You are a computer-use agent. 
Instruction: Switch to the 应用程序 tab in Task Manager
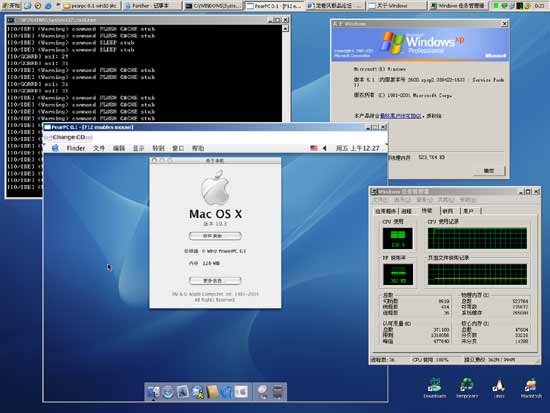(385, 211)
